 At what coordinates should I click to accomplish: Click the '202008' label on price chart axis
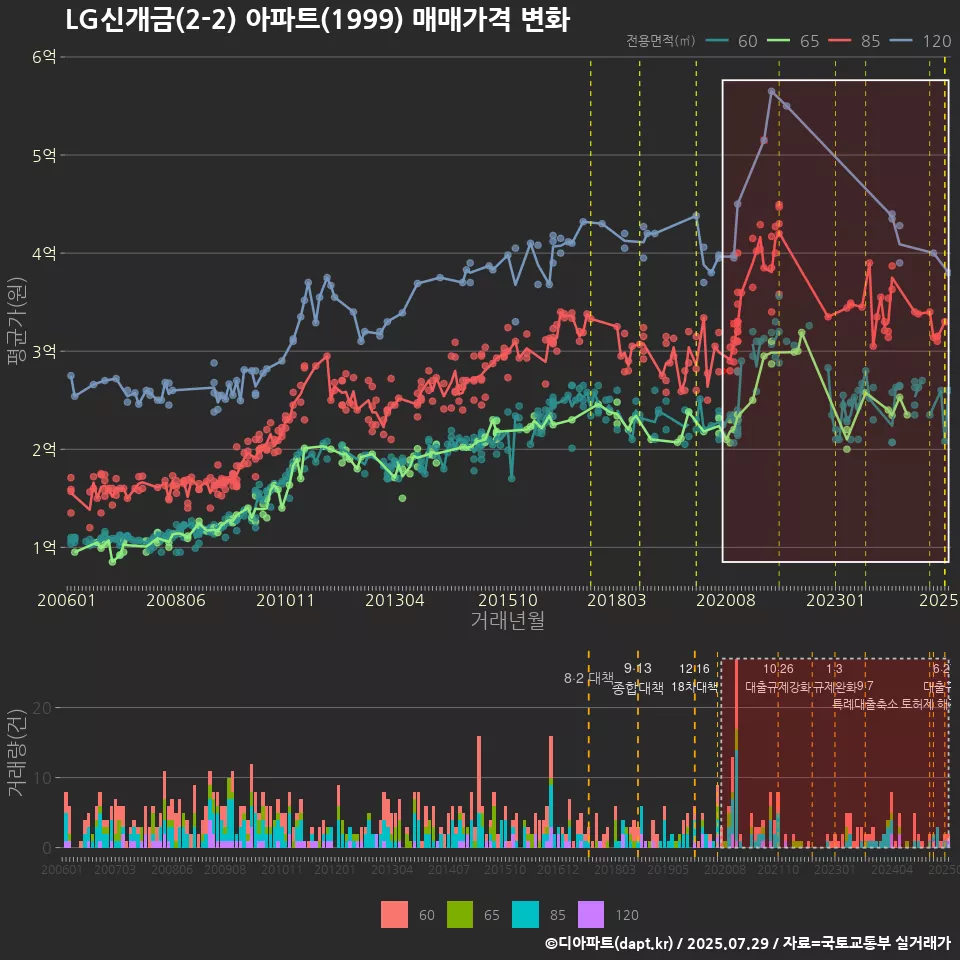point(726,599)
